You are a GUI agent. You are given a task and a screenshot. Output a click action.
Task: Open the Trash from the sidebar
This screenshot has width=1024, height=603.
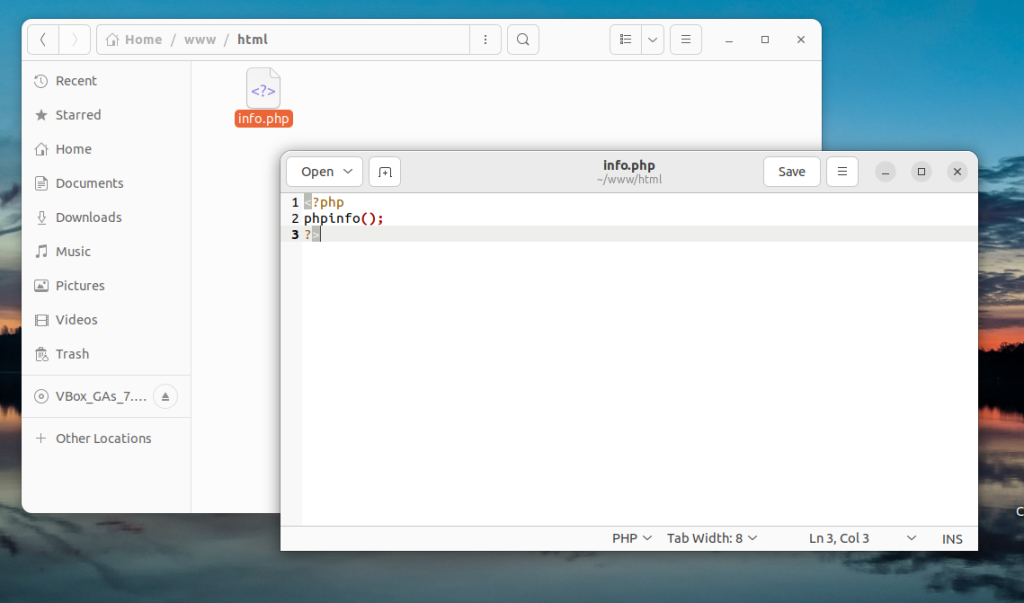[x=71, y=353]
